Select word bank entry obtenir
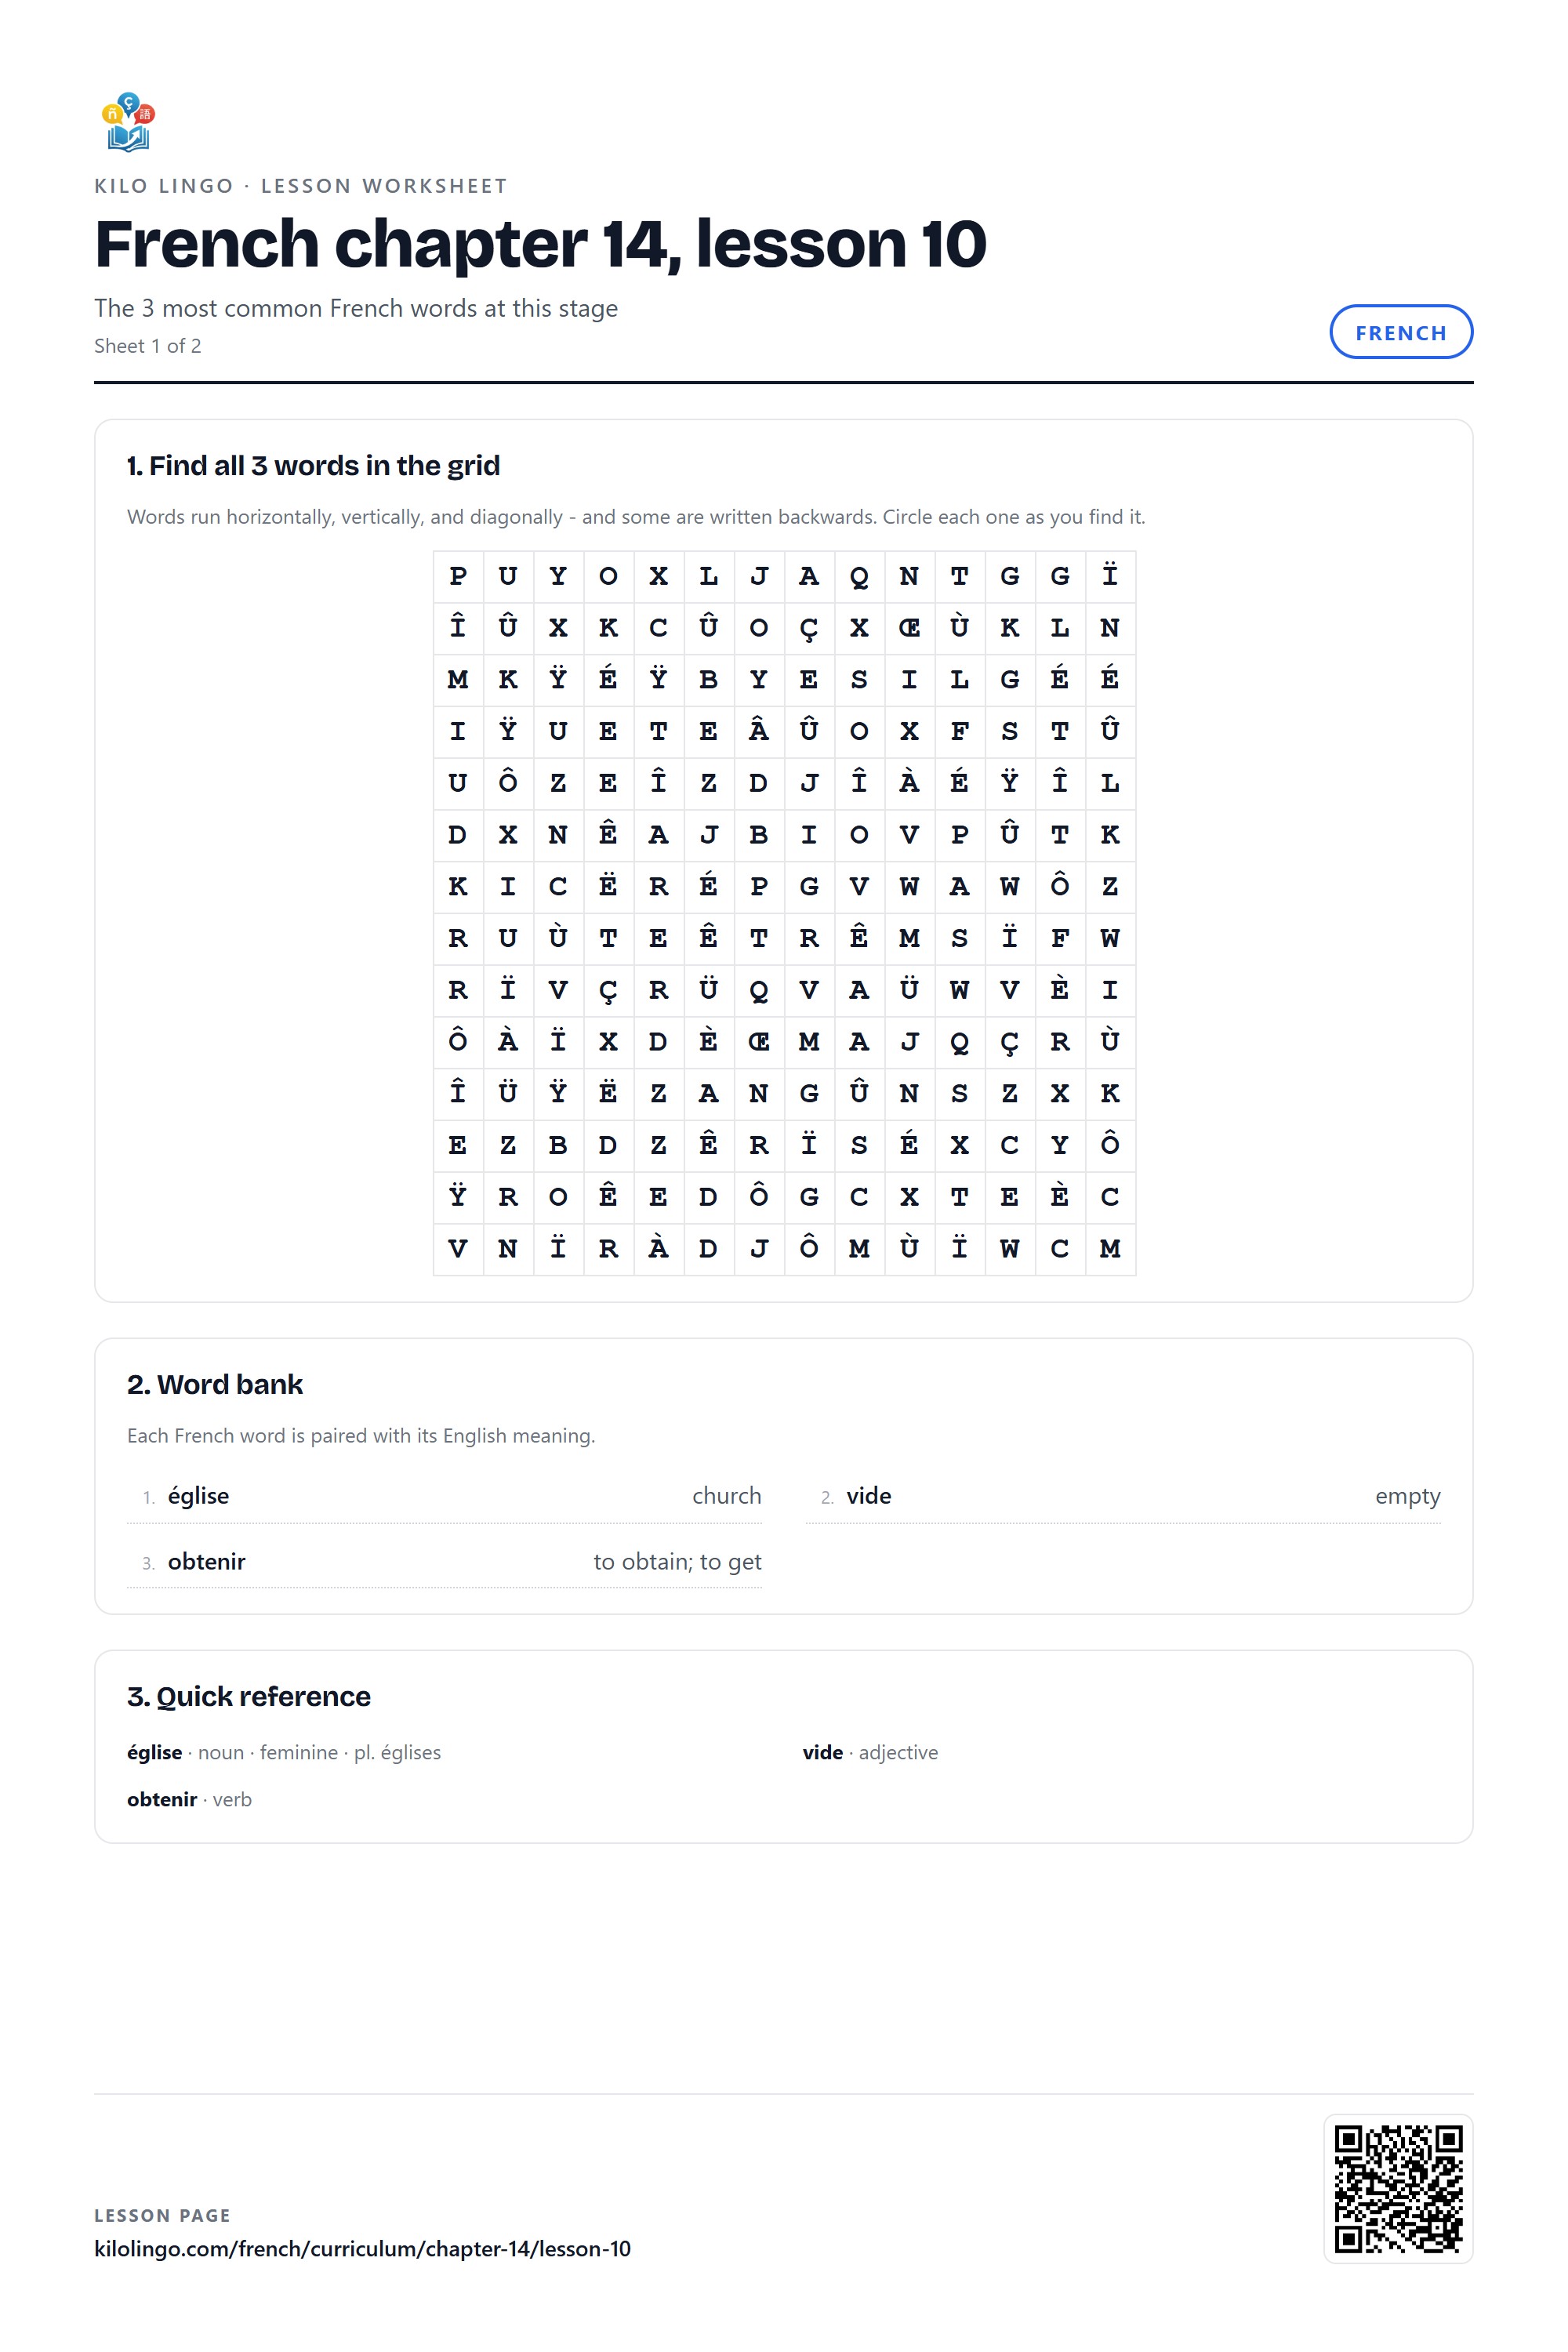Image resolution: width=1568 pixels, height=2352 pixels. click(444, 1561)
